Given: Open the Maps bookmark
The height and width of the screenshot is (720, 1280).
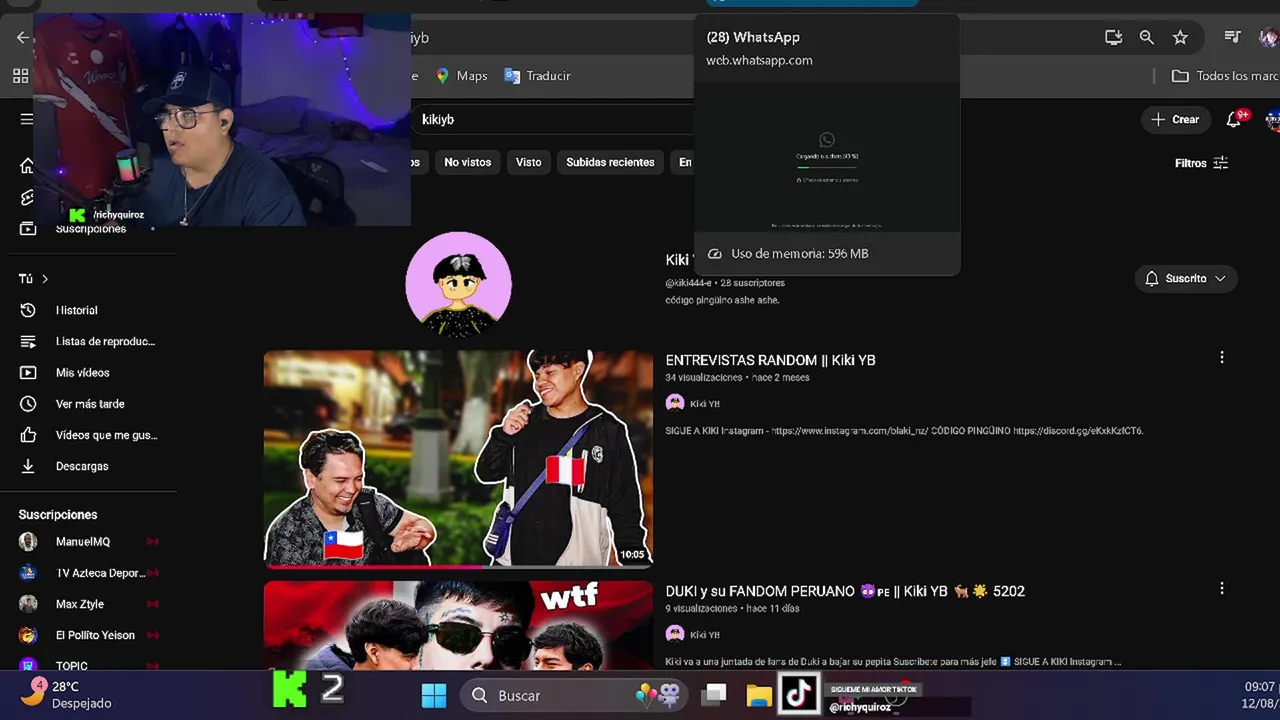Looking at the screenshot, I should pyautogui.click(x=461, y=76).
